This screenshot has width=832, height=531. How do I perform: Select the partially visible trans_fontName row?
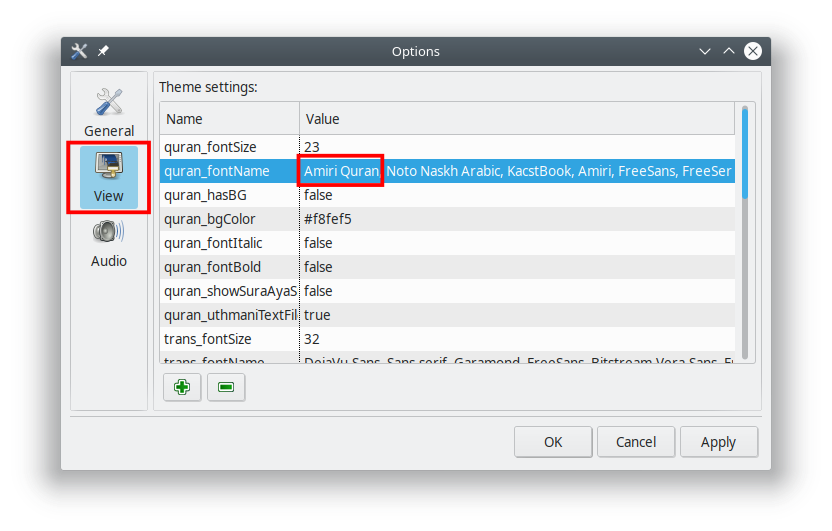pos(214,360)
